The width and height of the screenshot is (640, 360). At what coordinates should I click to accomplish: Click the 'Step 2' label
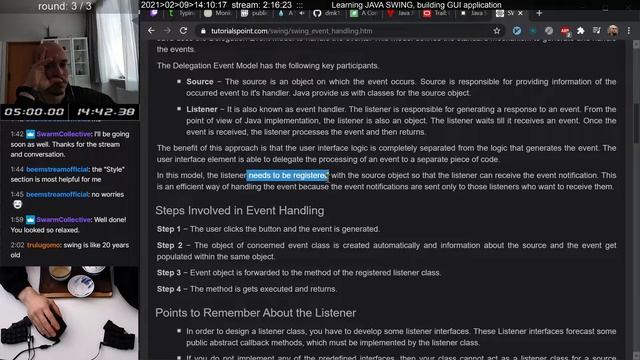[169, 245]
